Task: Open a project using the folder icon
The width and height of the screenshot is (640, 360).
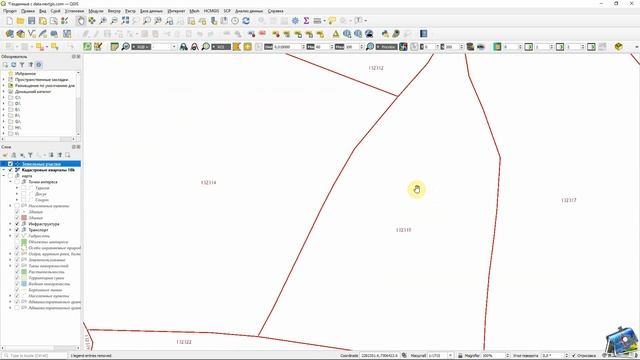Action: click(x=20, y=21)
